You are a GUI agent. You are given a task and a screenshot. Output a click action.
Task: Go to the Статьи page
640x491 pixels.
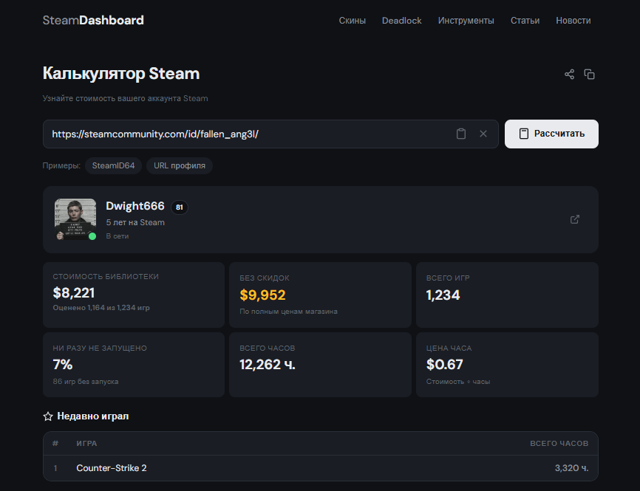525,20
